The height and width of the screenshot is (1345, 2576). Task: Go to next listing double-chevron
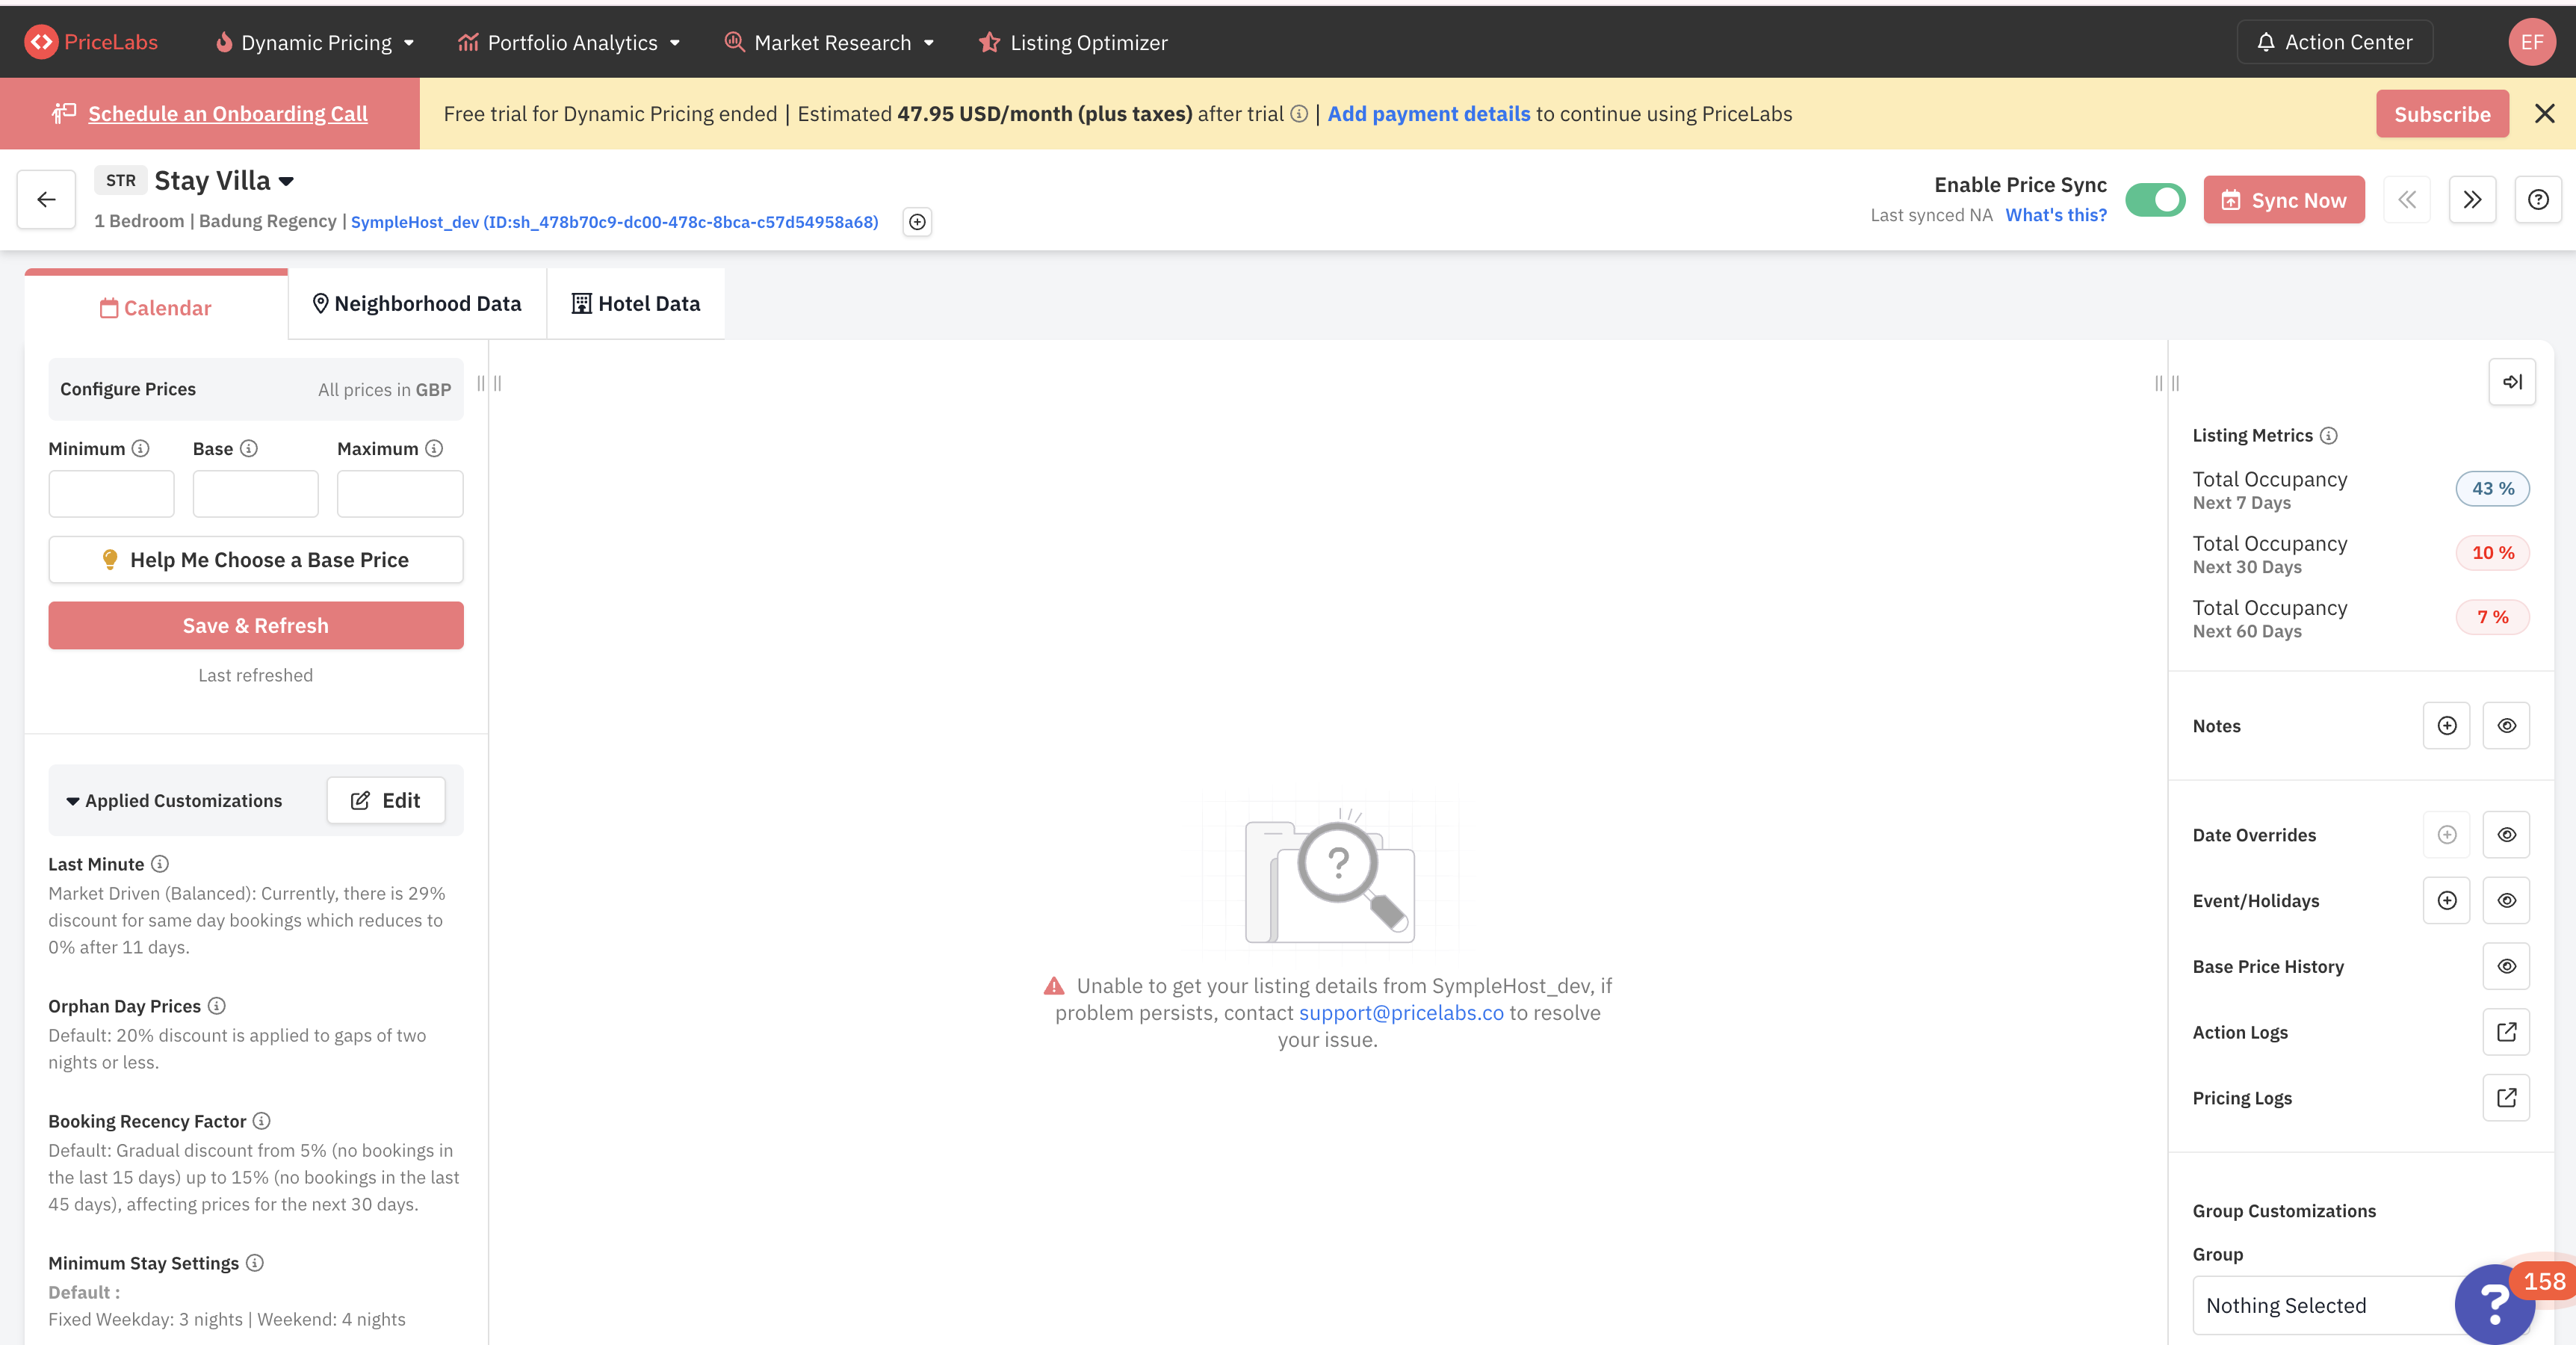coord(2472,200)
